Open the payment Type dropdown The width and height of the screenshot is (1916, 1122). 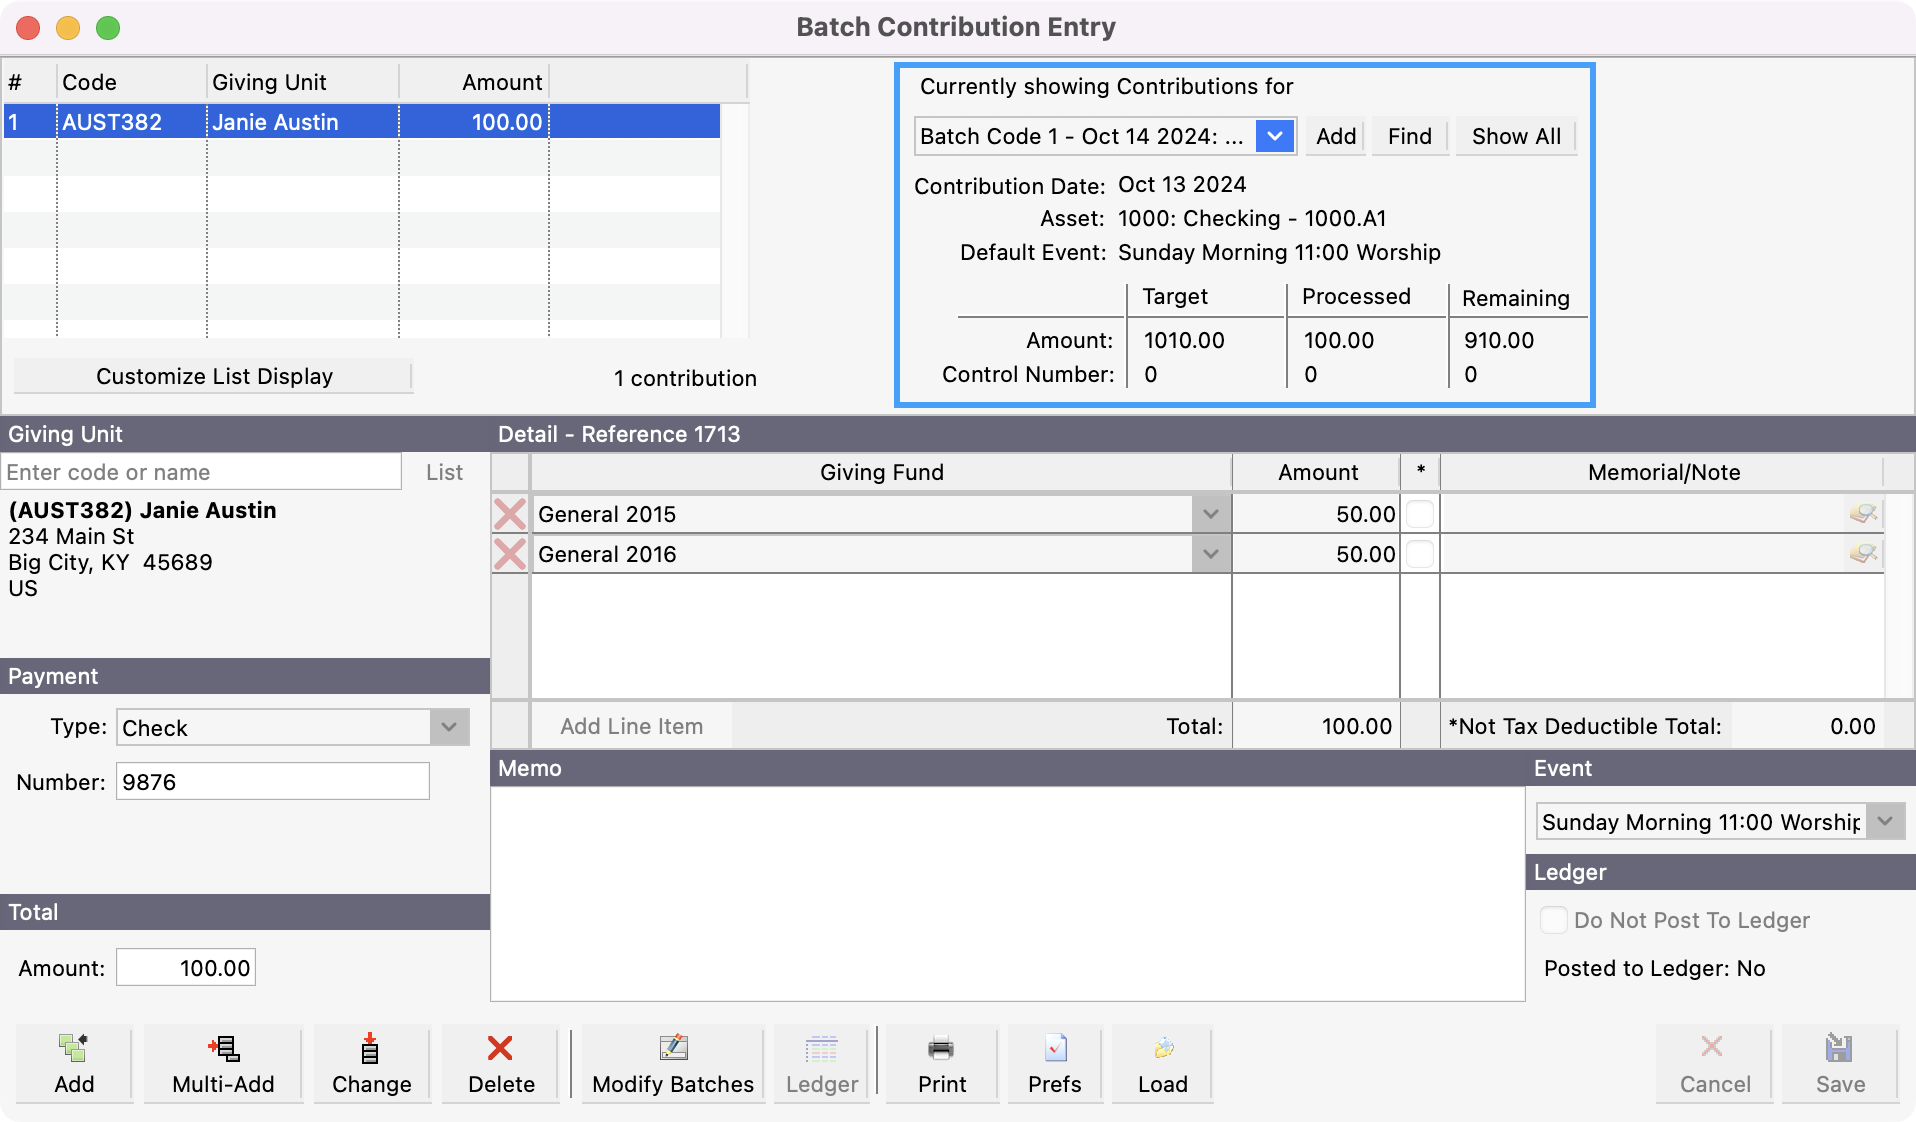tap(449, 727)
